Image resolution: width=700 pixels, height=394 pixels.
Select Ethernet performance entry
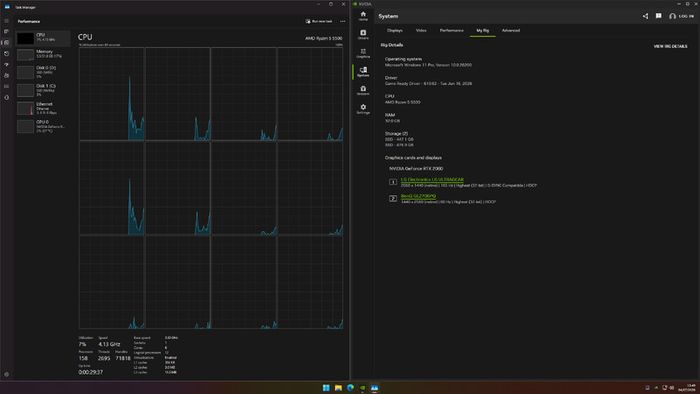43,108
